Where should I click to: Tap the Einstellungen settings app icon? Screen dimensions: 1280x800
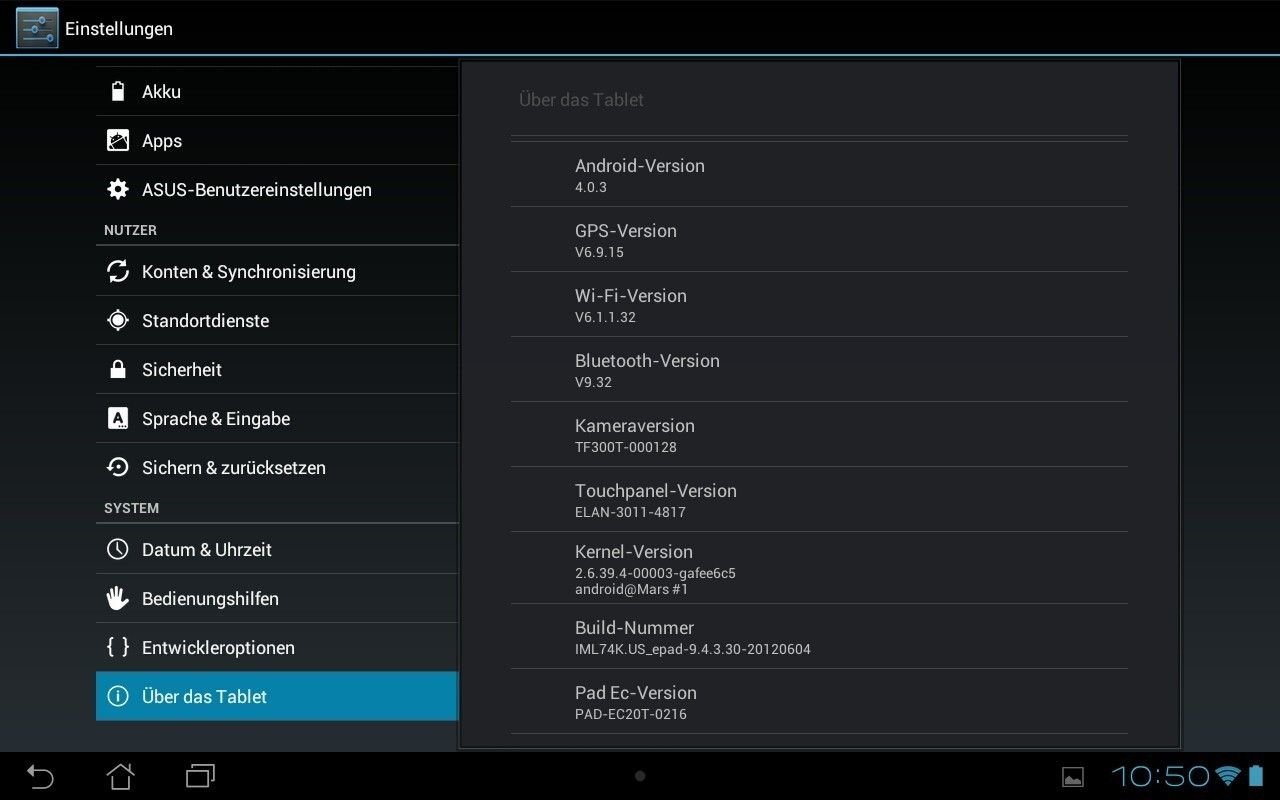[37, 27]
